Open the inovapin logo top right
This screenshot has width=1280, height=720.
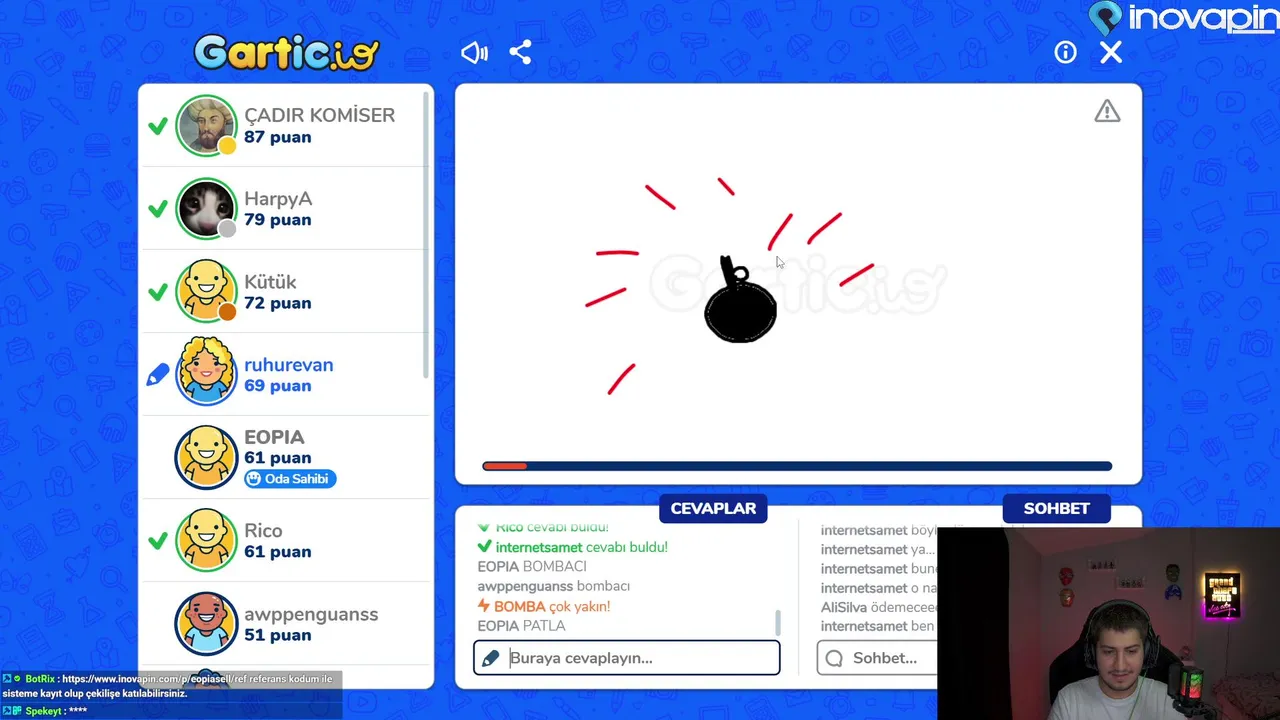click(1183, 18)
